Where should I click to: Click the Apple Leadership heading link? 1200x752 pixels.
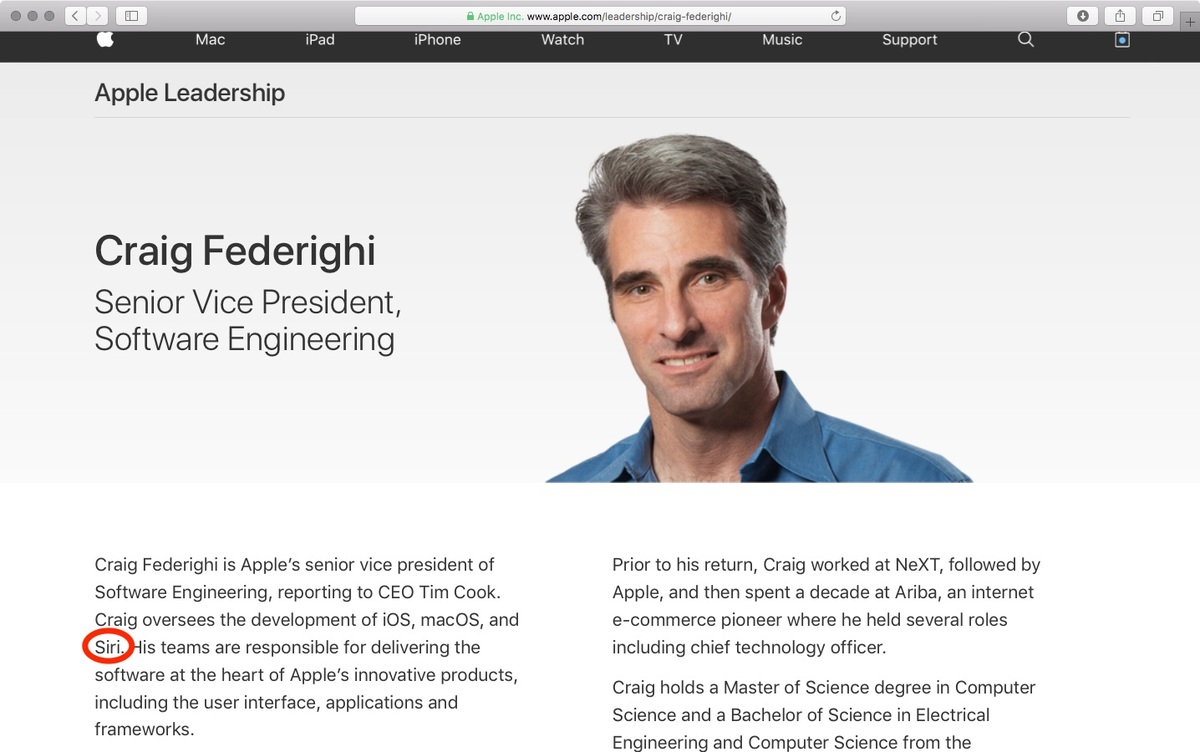[x=190, y=93]
